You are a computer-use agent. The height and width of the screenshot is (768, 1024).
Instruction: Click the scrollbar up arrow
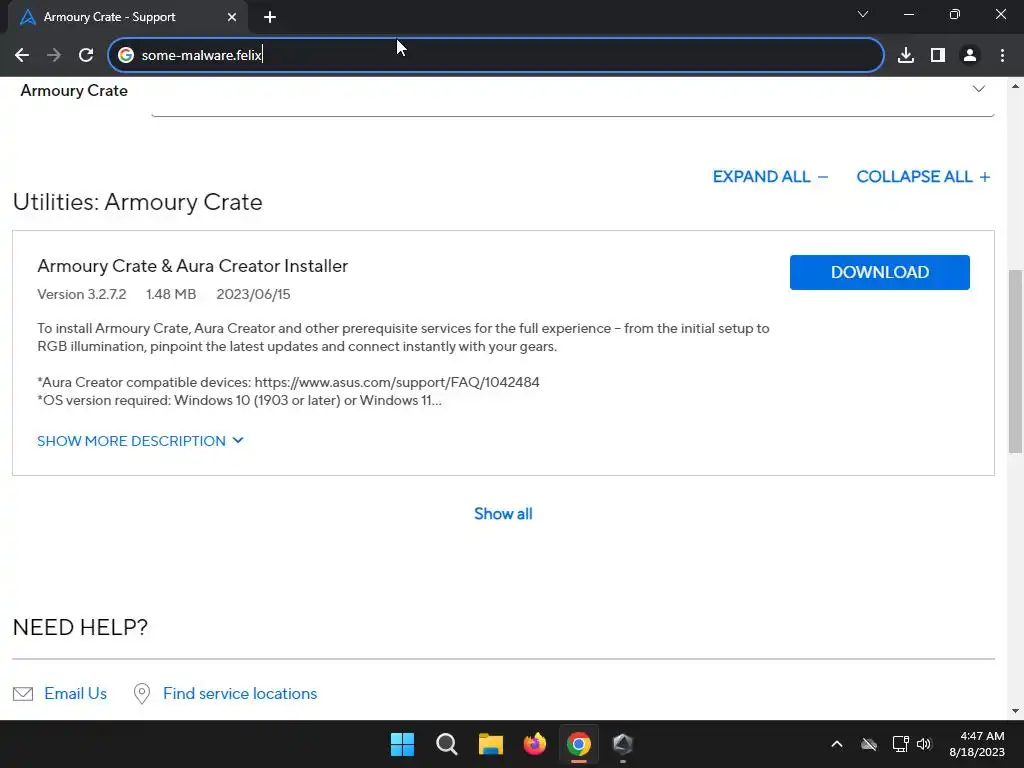pyautogui.click(x=1015, y=86)
